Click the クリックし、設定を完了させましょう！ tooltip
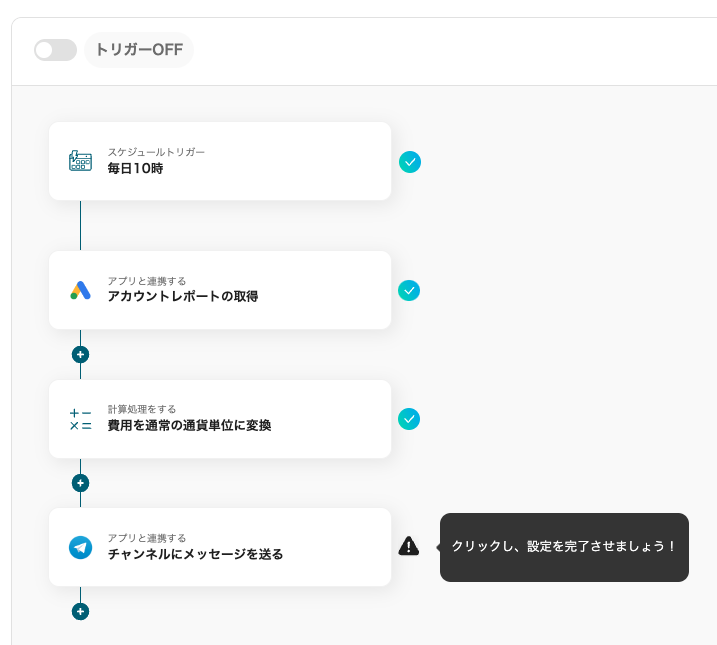This screenshot has width=717, height=645. (564, 547)
